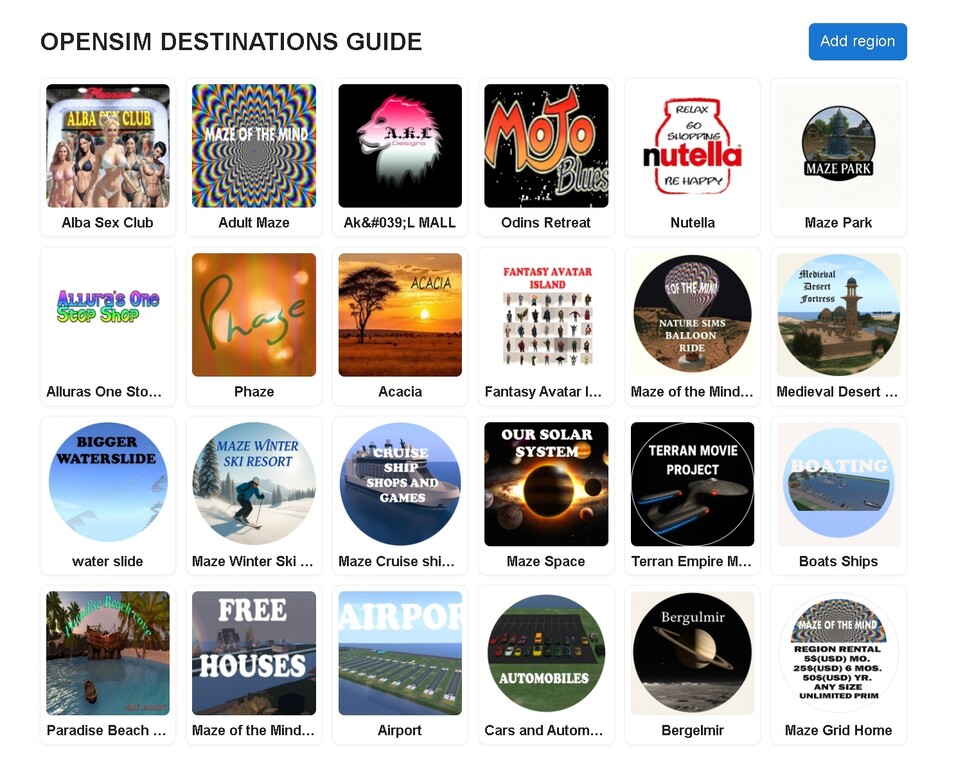Open the Terran Movie Project icon
The image size is (956, 768).
[692, 484]
